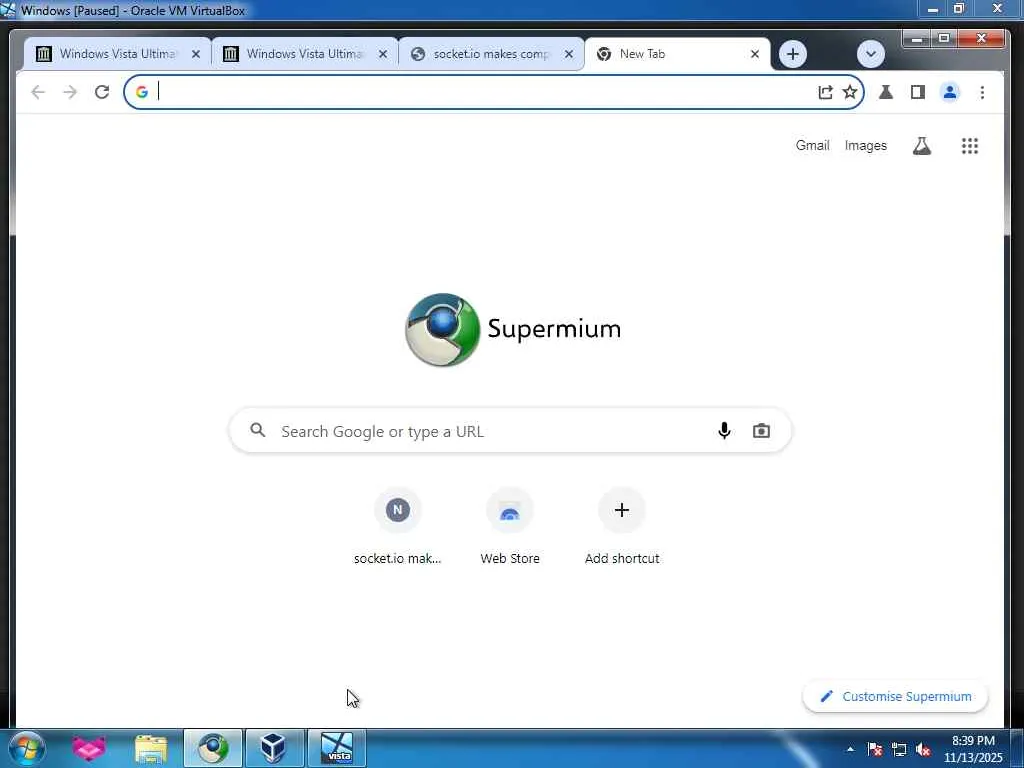Screen dimensions: 1024x768
Task: Open the network tray icon
Action: pyautogui.click(x=899, y=749)
